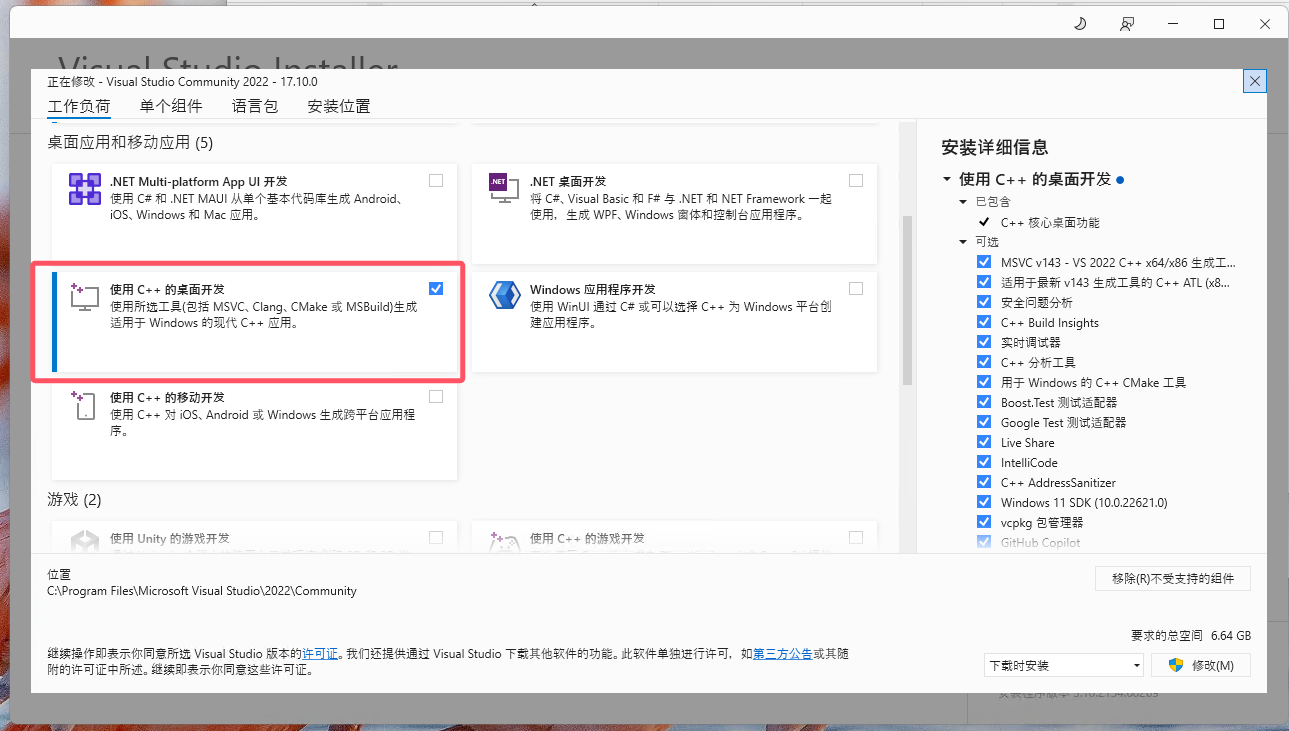This screenshot has height=731, width=1289.
Task: Uncheck the C++ 分析工具 option
Action: point(984,362)
